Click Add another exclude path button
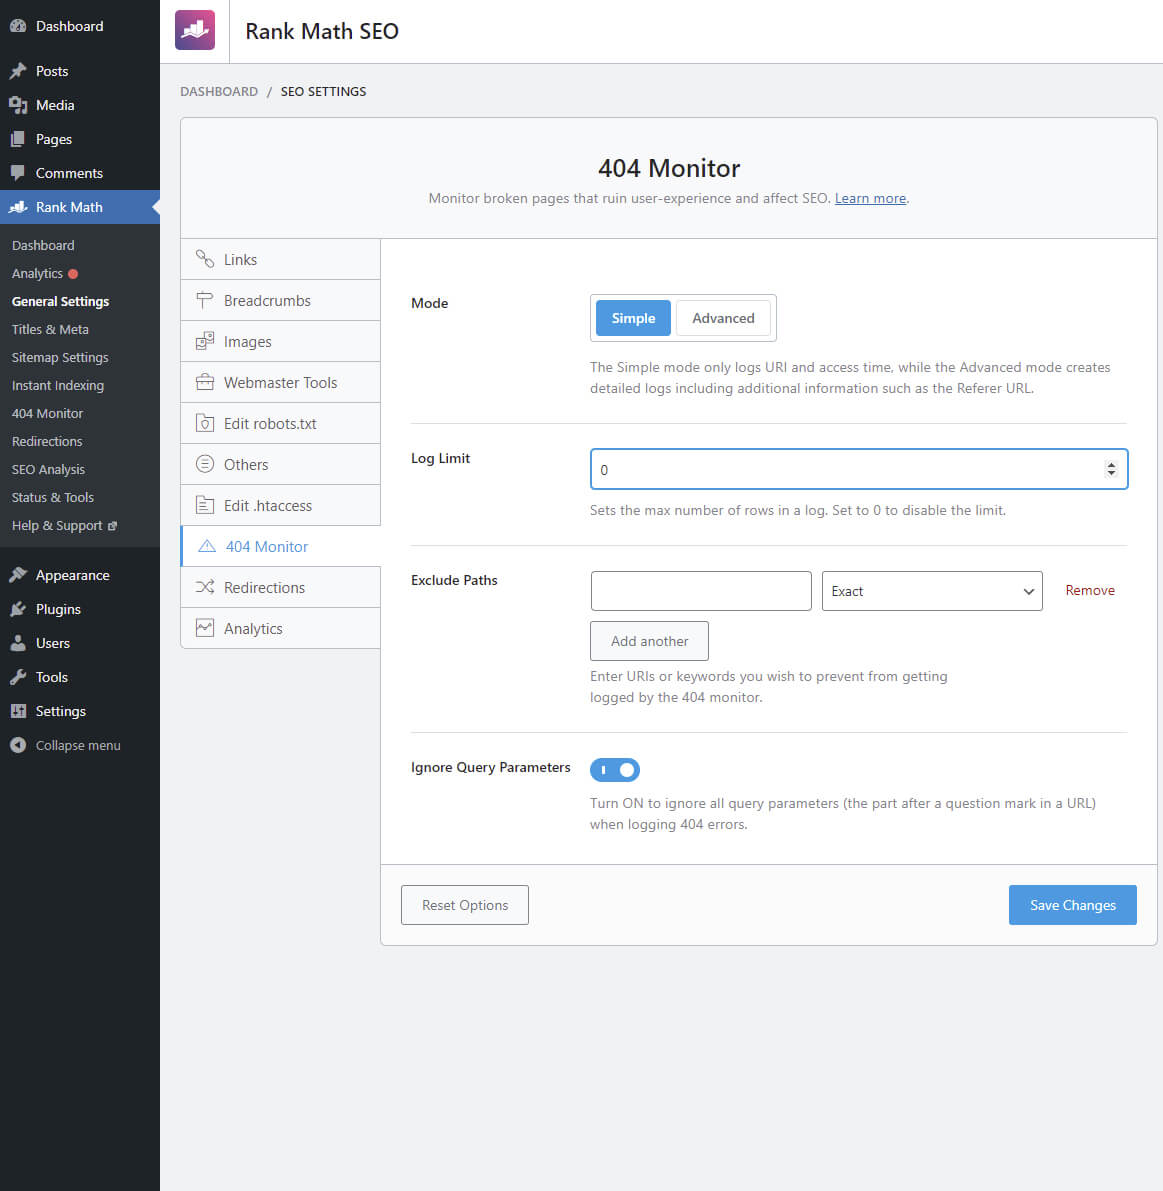Image resolution: width=1163 pixels, height=1191 pixels. tap(649, 641)
